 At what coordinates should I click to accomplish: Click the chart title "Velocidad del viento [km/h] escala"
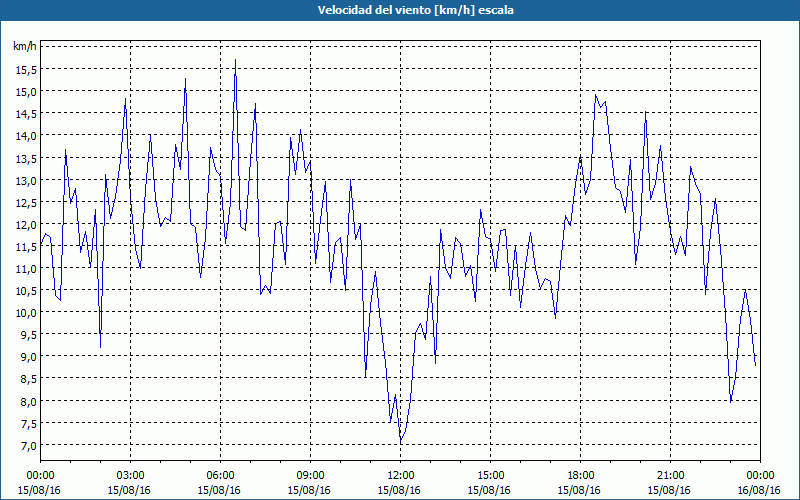[415, 10]
